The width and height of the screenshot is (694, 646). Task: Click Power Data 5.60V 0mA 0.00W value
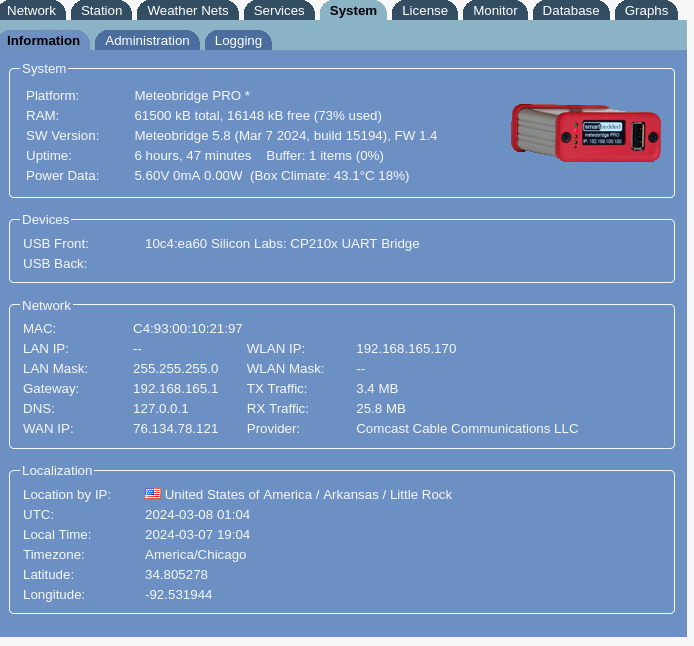pyautogui.click(x=188, y=176)
